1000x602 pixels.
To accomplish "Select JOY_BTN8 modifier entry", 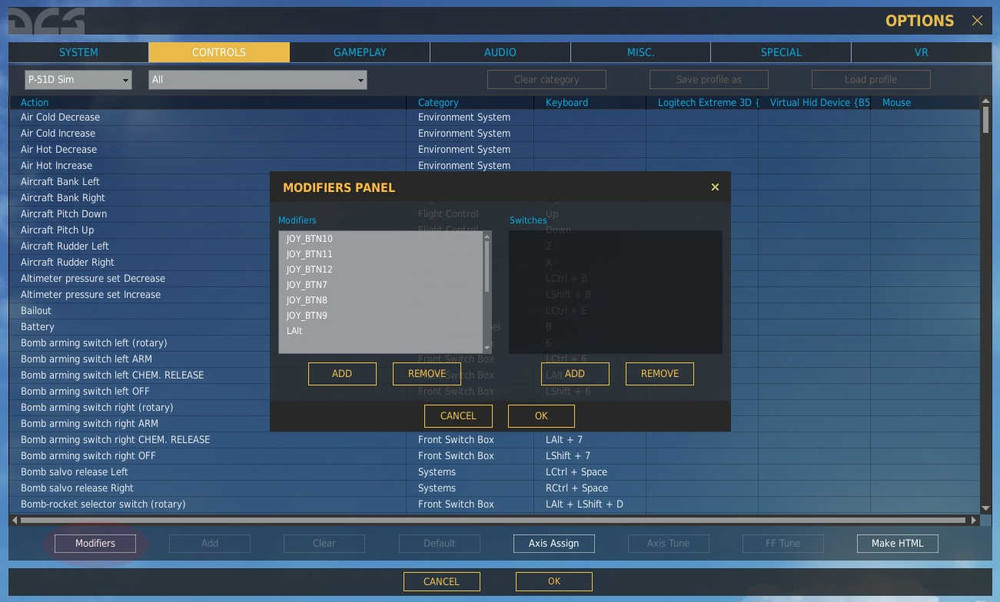I will pyautogui.click(x=381, y=300).
